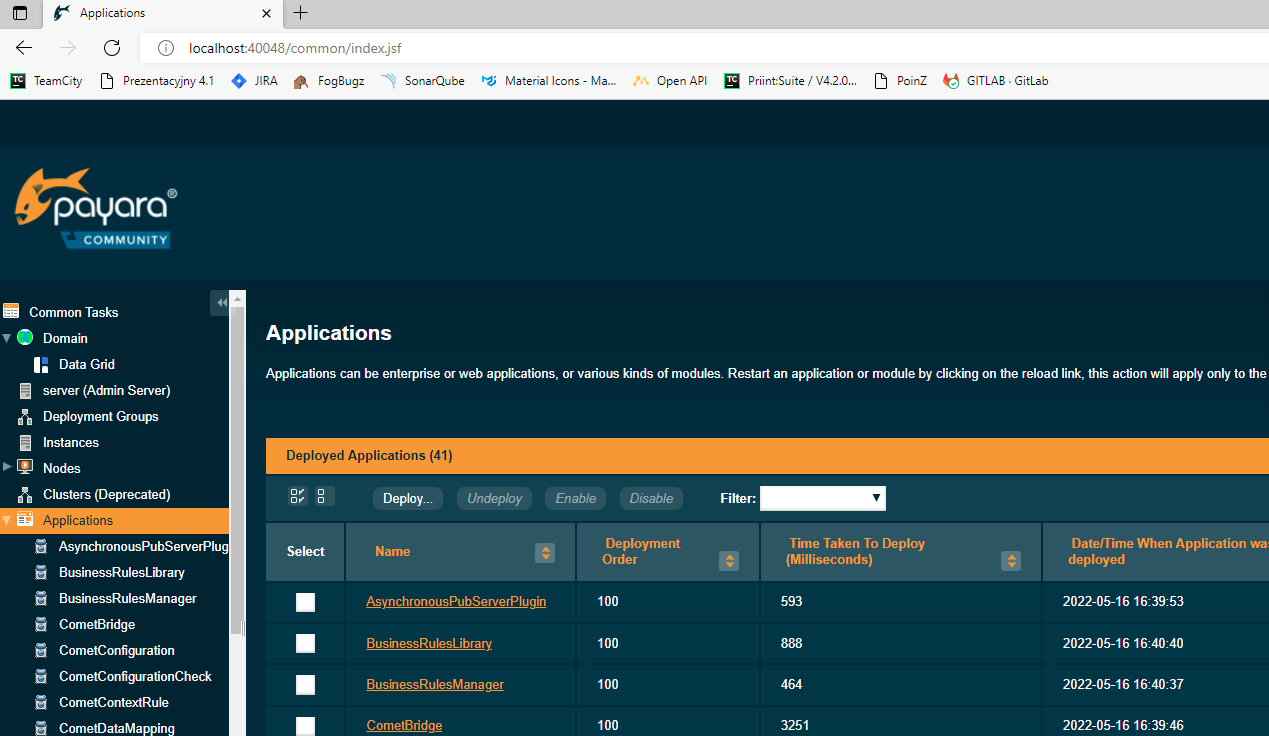Viewport: 1269px width, 736px height.
Task: Select Deployment Groups in sidebar
Action: coord(100,416)
